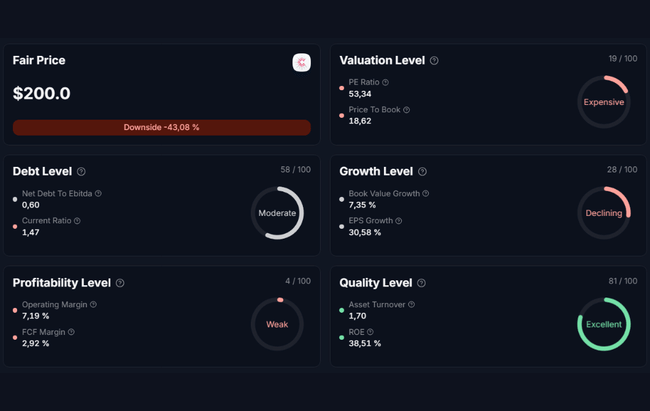Click the Current Ratio info icon
This screenshot has height=411, width=650.
coord(77,220)
